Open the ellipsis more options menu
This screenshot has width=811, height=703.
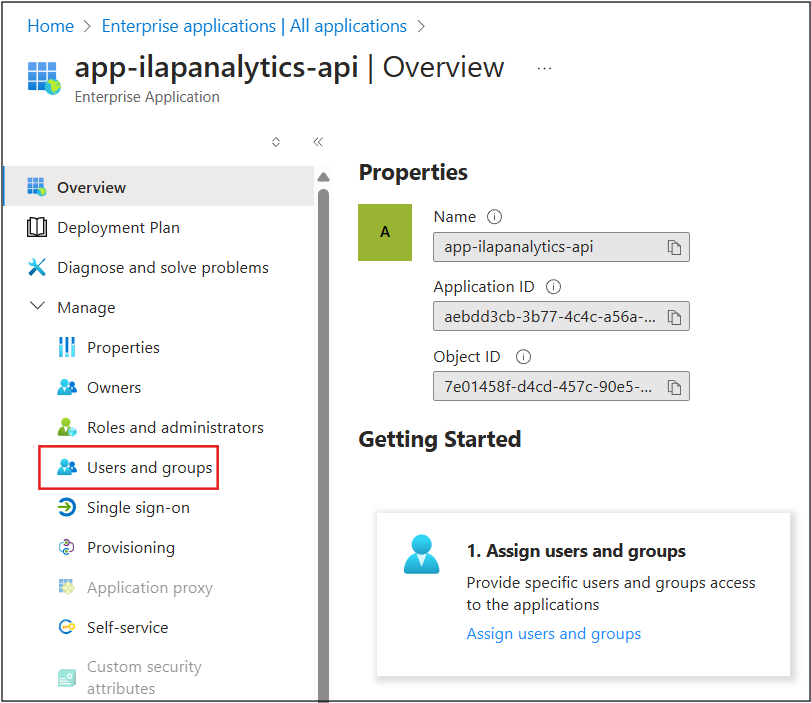click(544, 68)
